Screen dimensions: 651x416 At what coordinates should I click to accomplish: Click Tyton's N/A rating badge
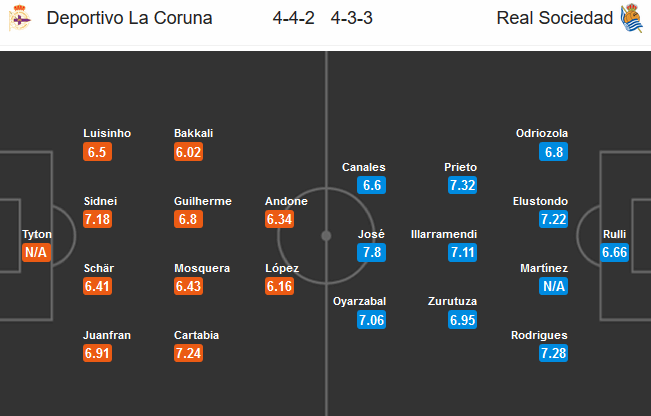tap(36, 253)
